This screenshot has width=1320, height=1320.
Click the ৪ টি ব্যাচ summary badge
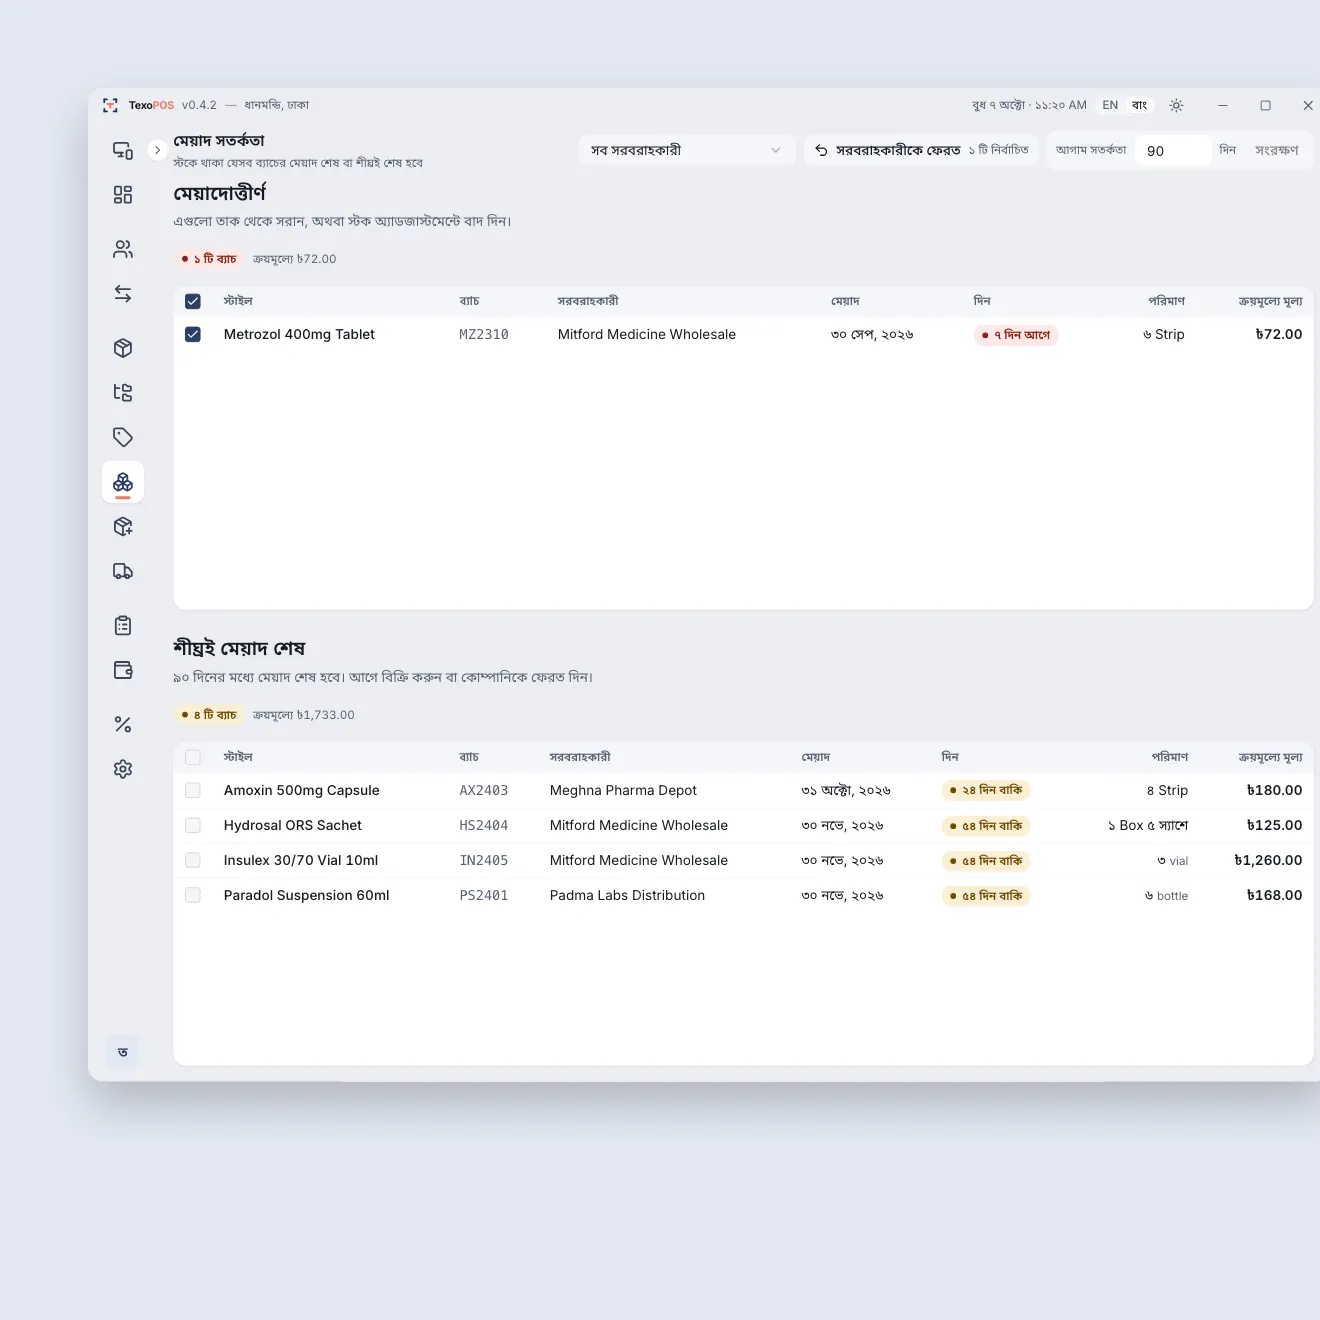[209, 715]
